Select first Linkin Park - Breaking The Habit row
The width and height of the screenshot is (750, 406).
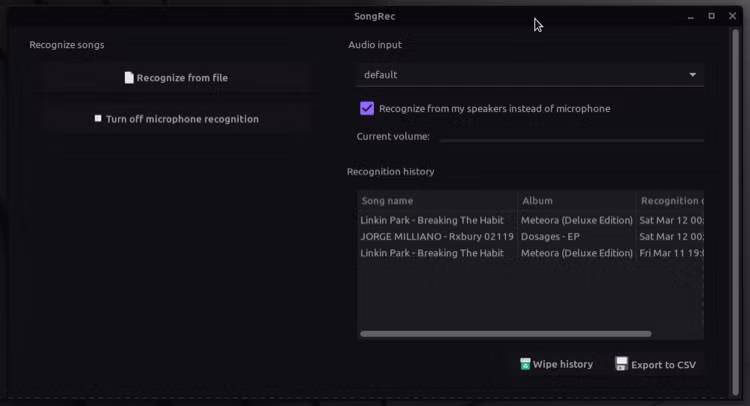(x=530, y=220)
